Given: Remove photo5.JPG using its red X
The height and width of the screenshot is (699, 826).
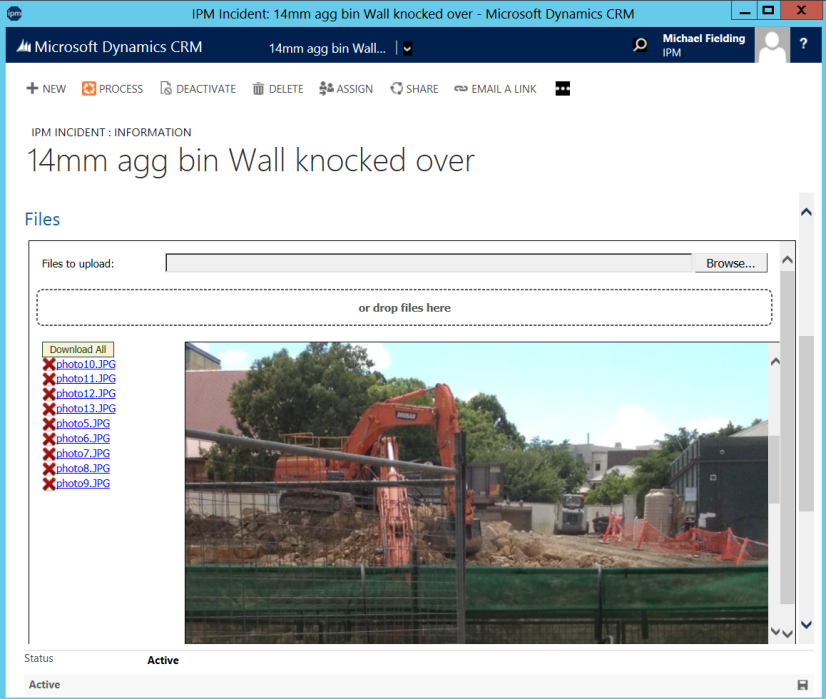Looking at the screenshot, I should pyautogui.click(x=48, y=424).
